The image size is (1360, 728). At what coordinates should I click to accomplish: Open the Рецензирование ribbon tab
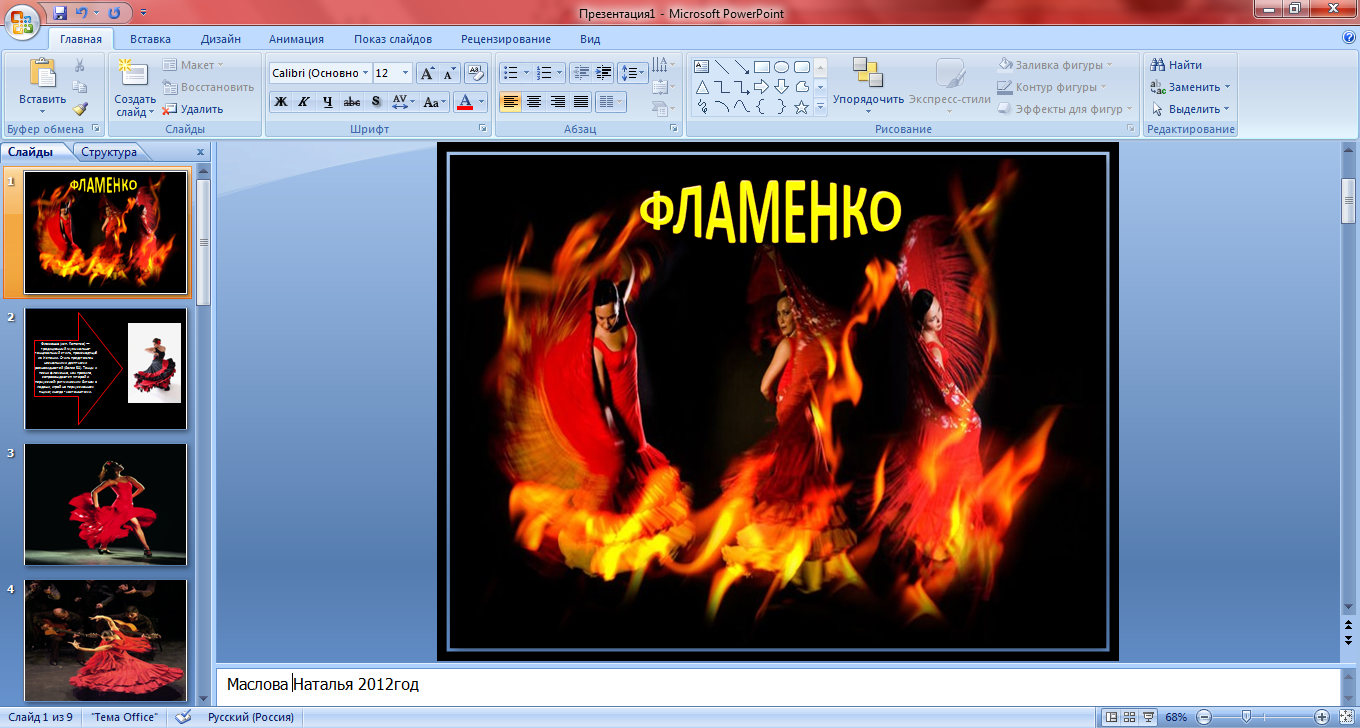point(506,39)
